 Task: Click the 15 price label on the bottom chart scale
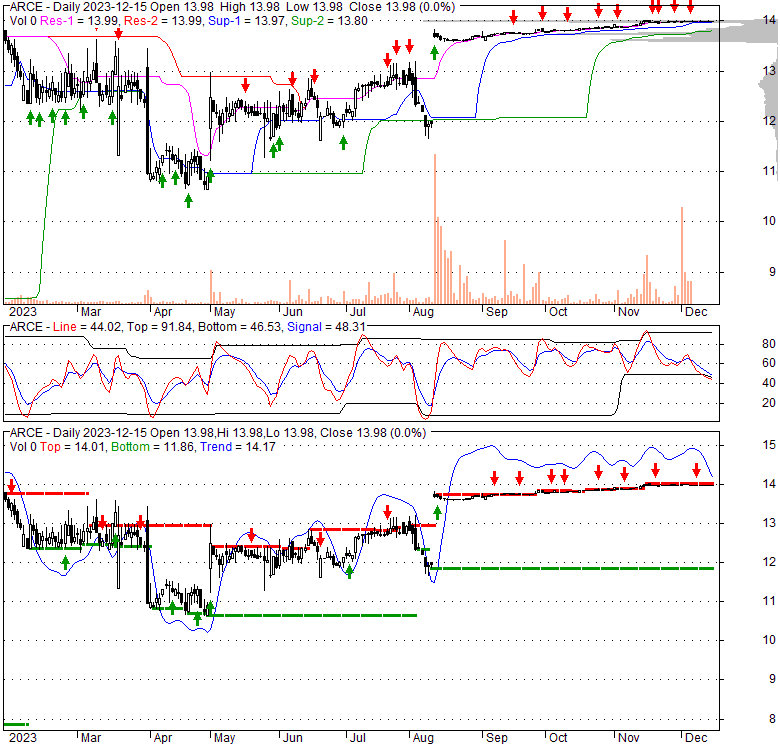coord(769,445)
